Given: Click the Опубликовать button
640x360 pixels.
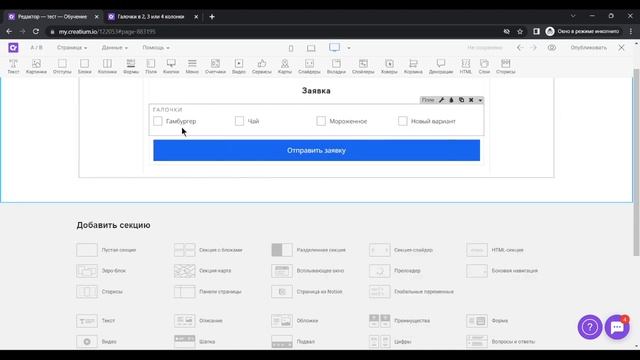Looking at the screenshot, I should tap(588, 48).
